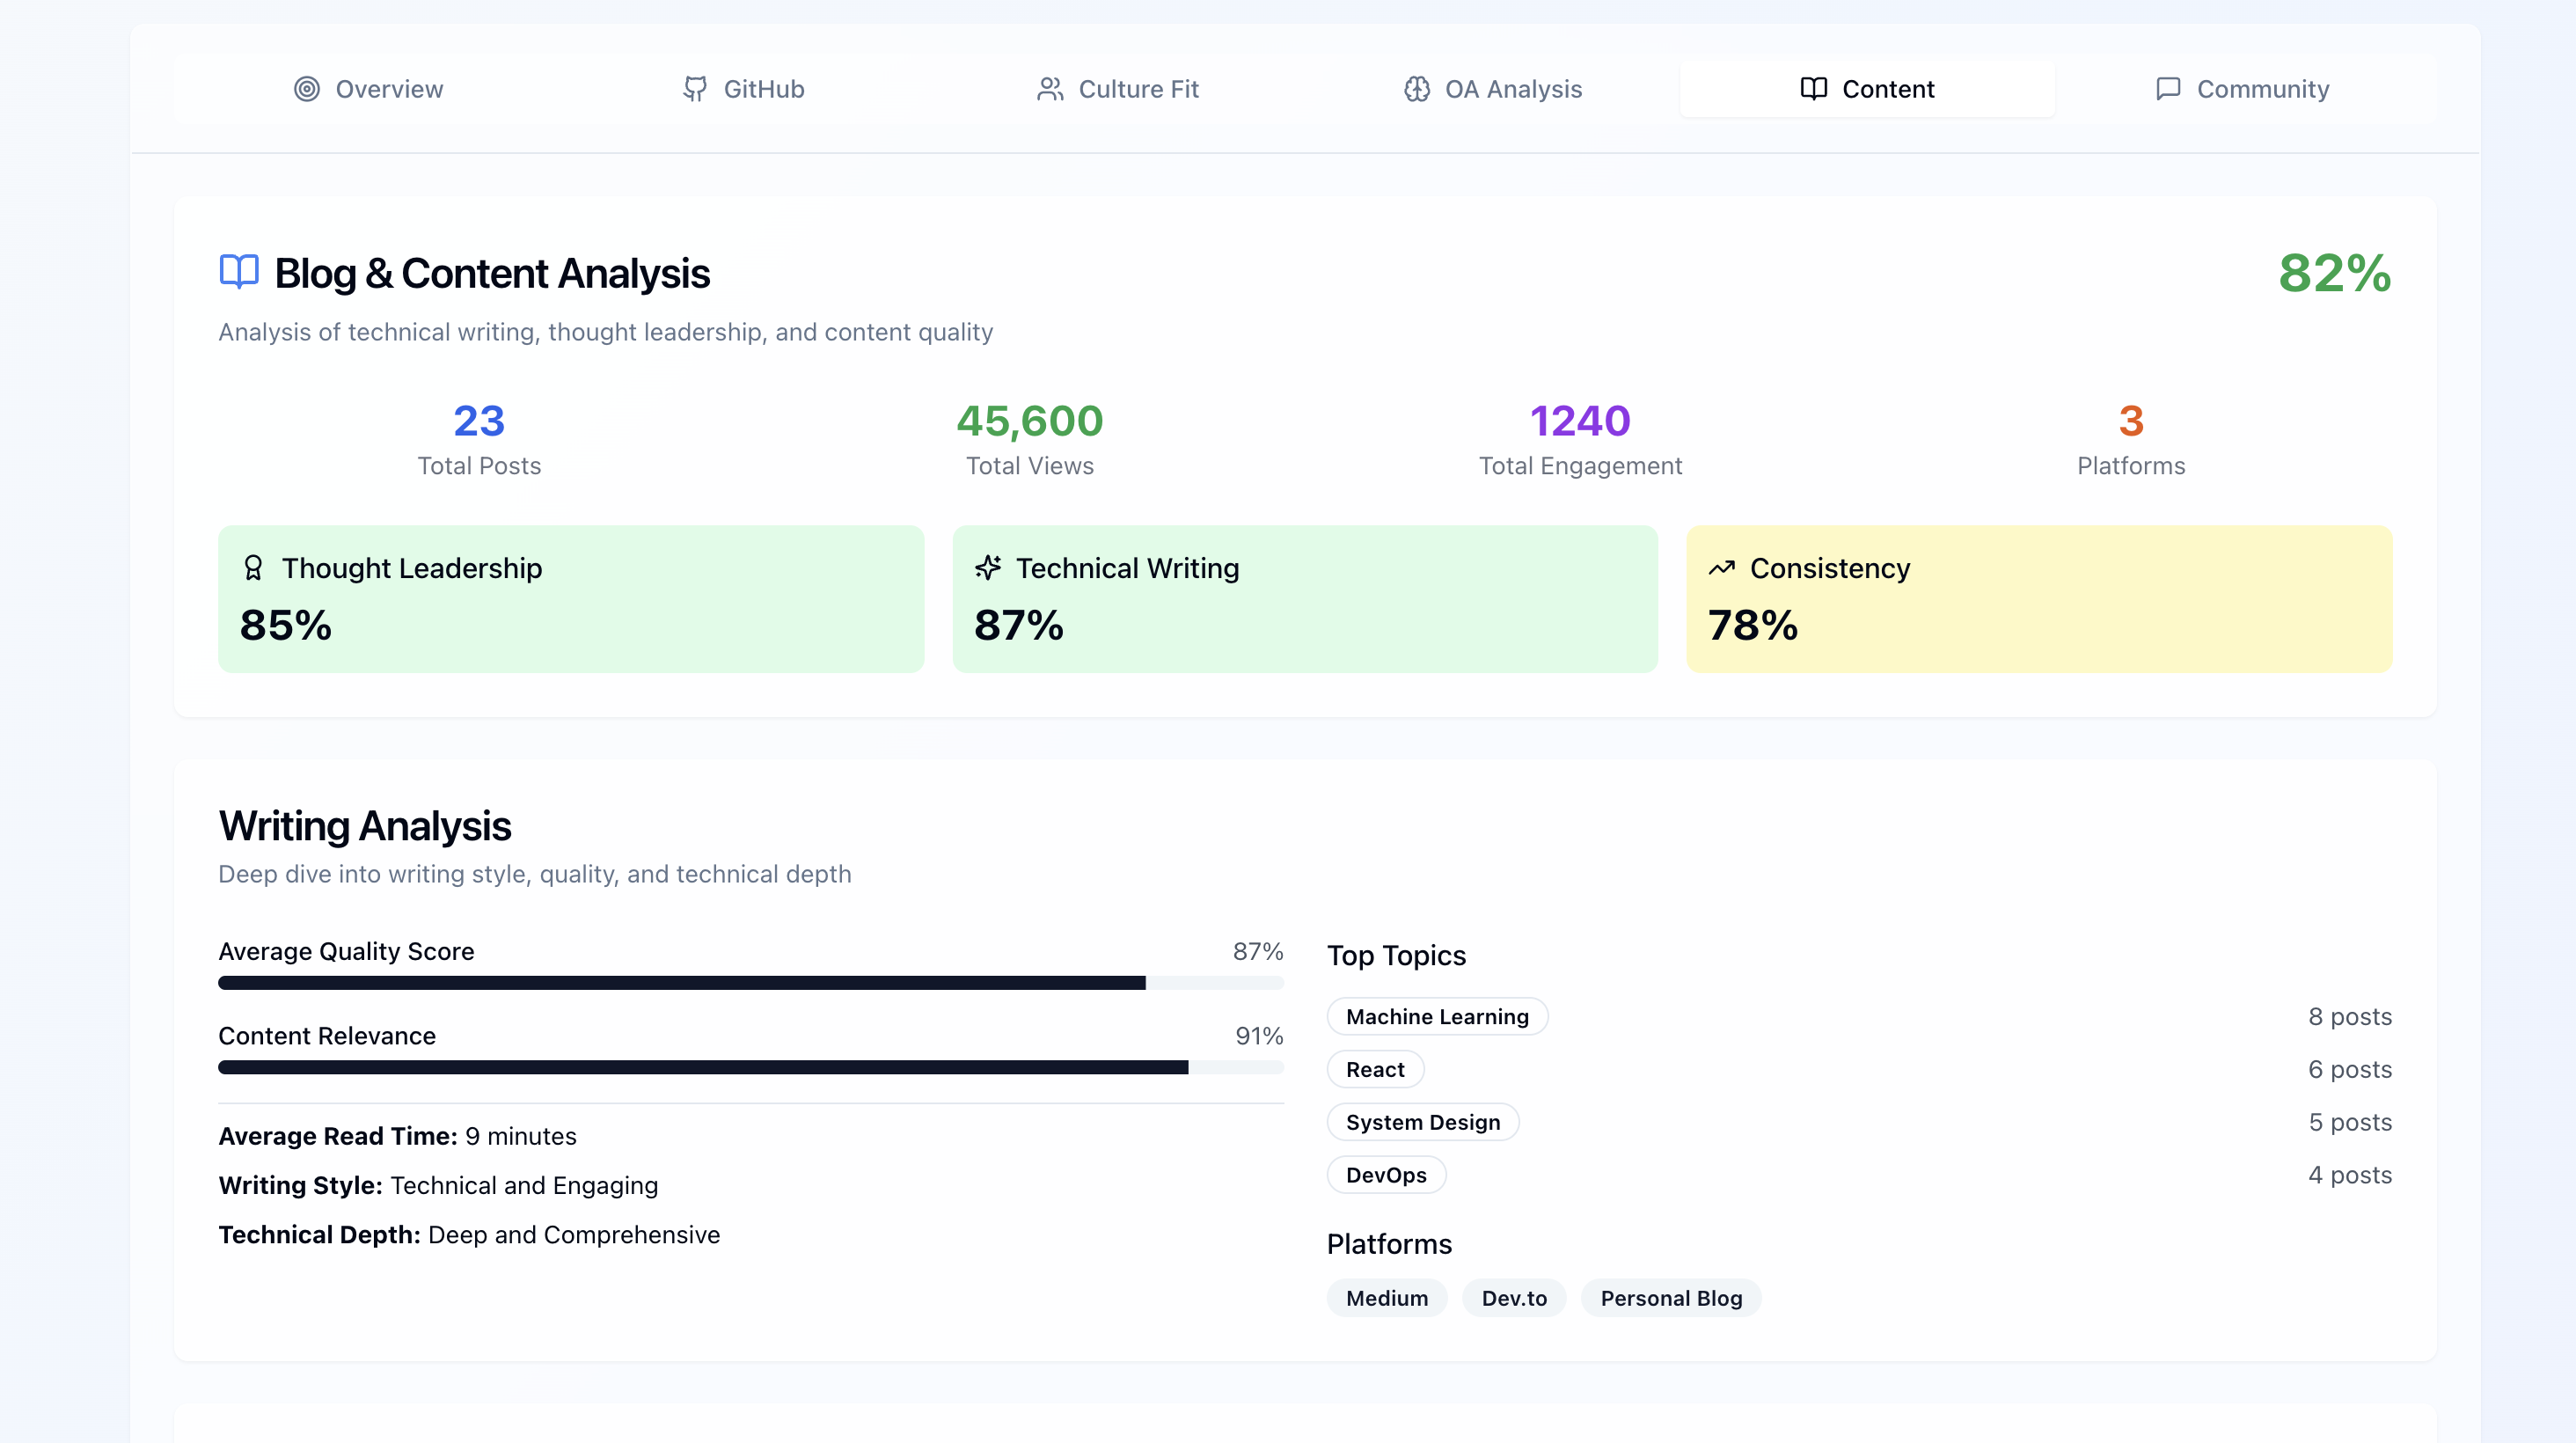
Task: Switch to the Overview tab
Action: pos(369,89)
